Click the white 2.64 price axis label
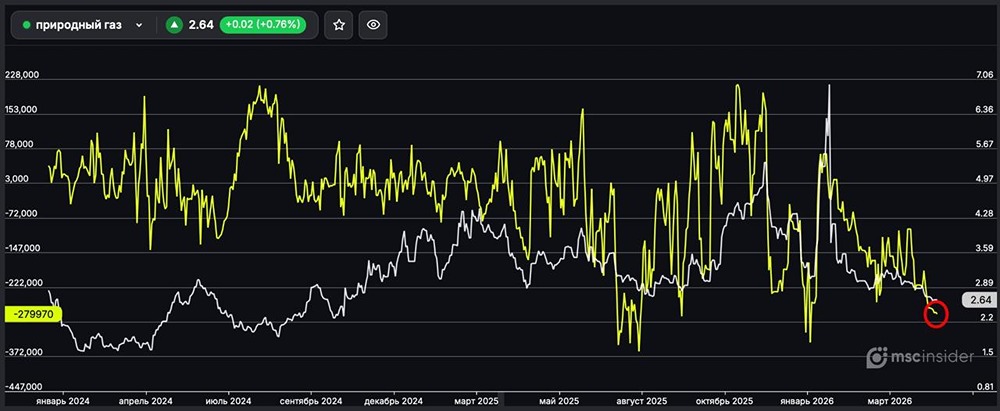1000x411 pixels. tap(979, 299)
